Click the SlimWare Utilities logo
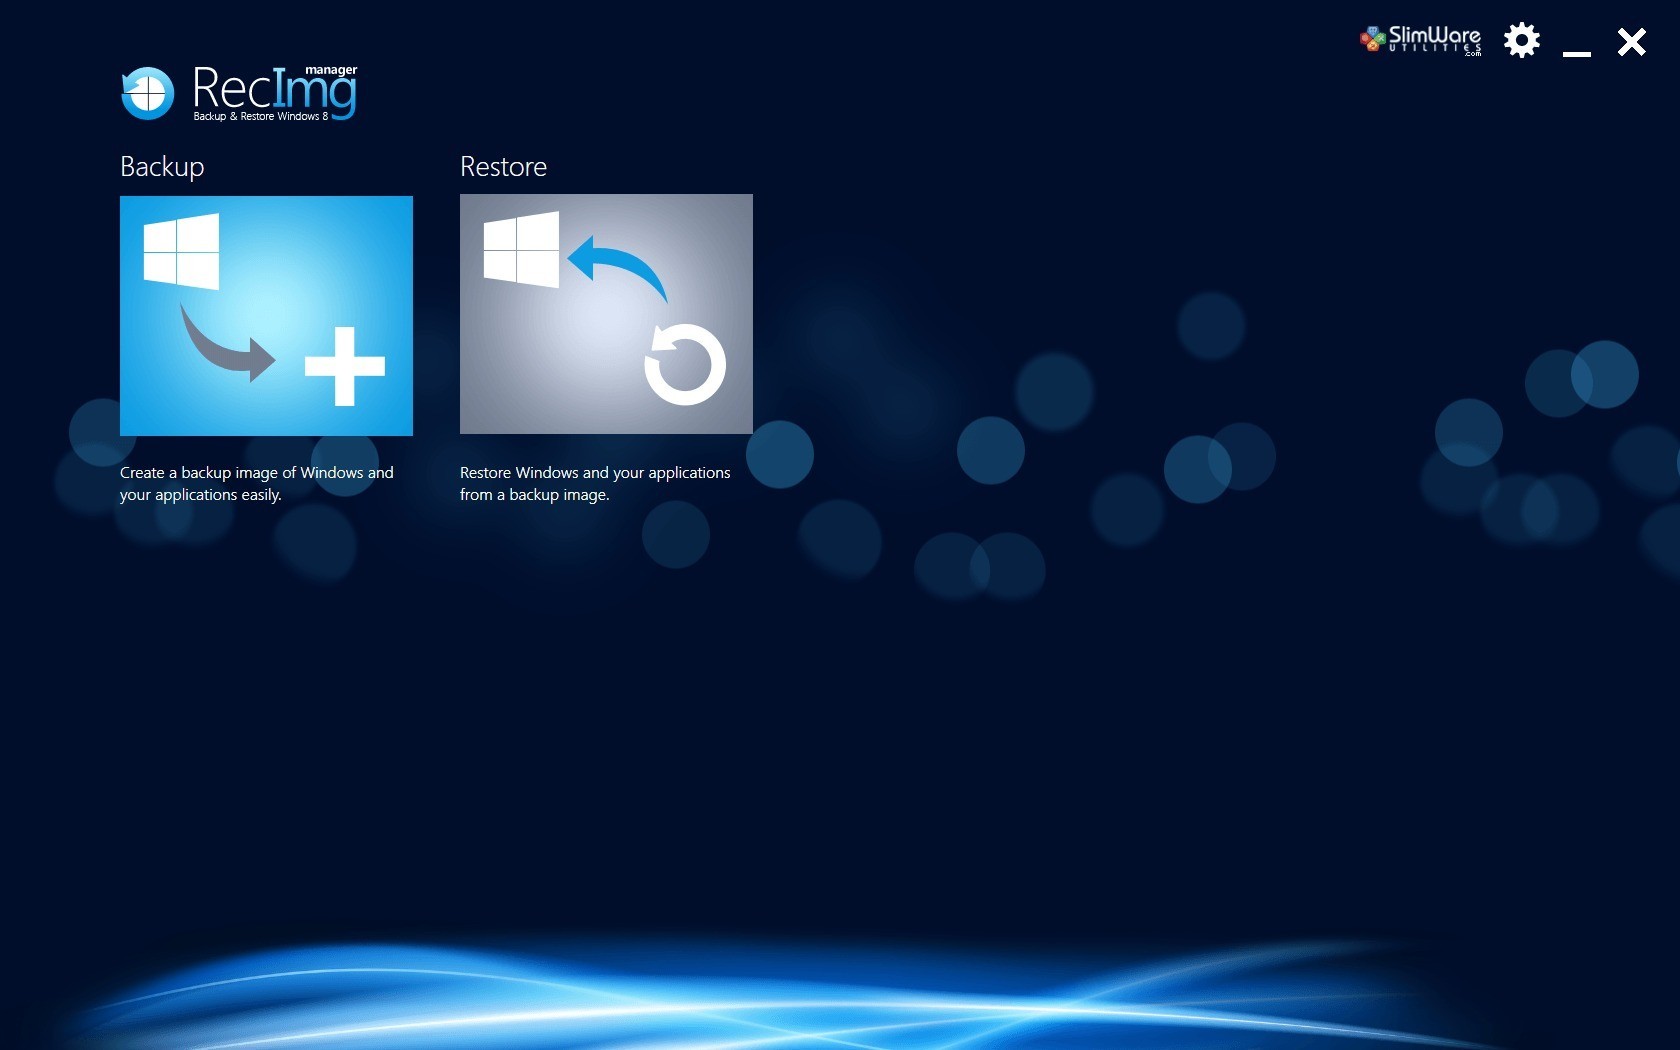1680x1050 pixels. coord(1421,40)
